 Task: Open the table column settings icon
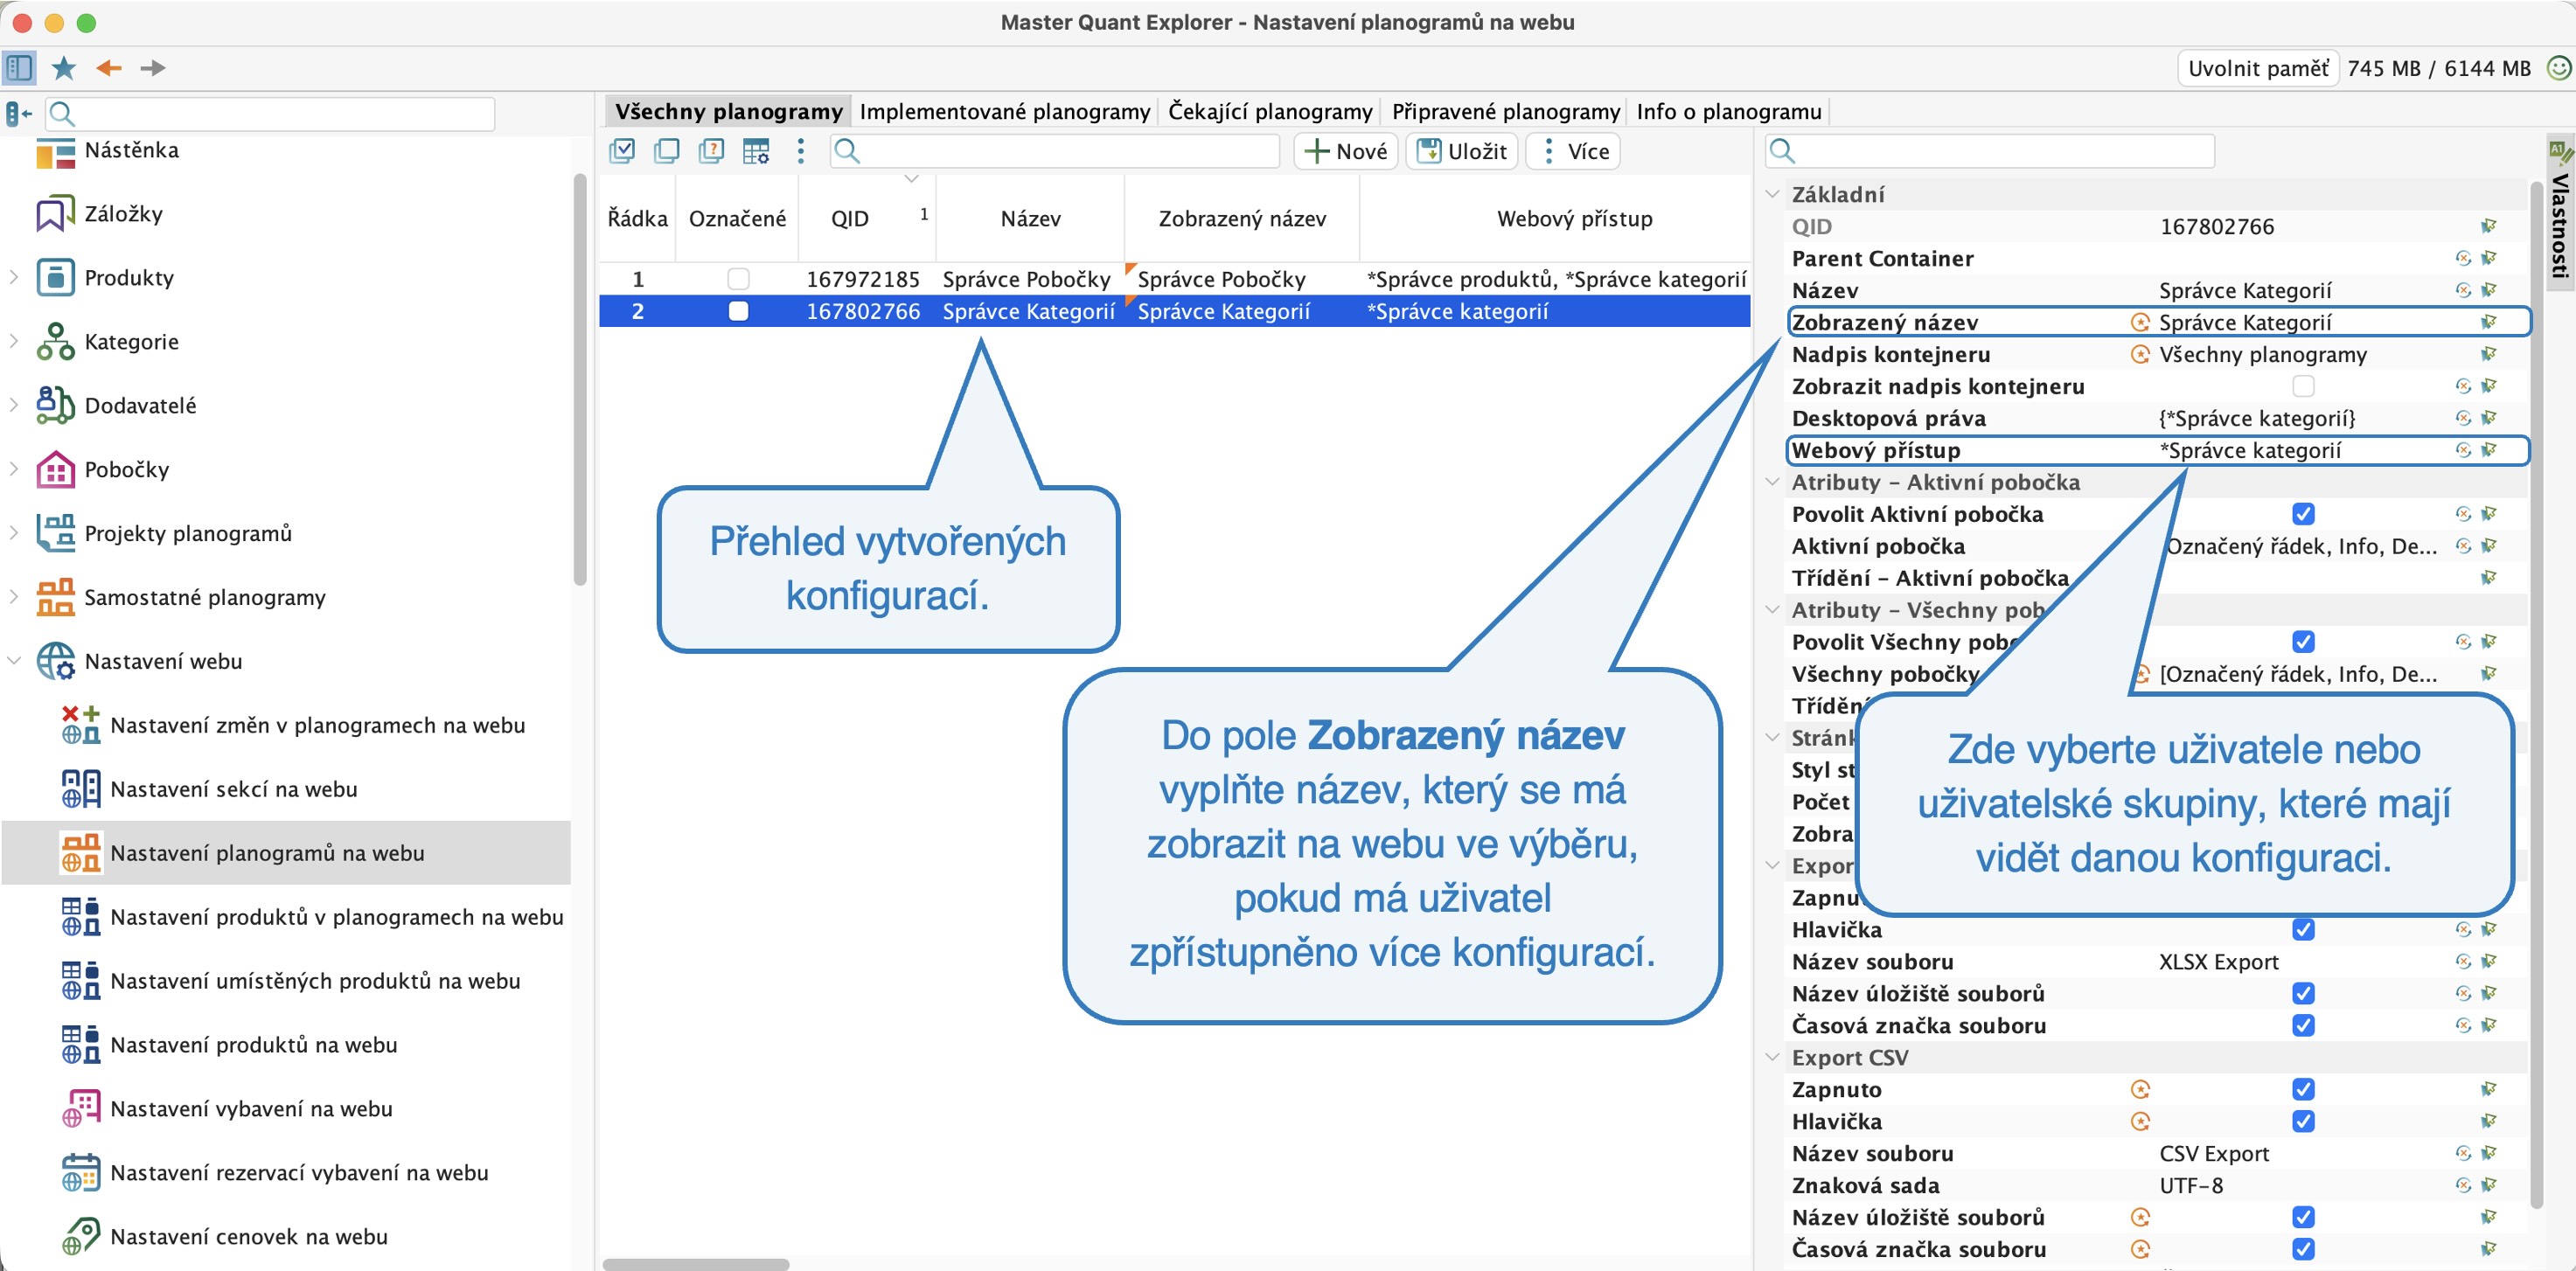[x=756, y=151]
